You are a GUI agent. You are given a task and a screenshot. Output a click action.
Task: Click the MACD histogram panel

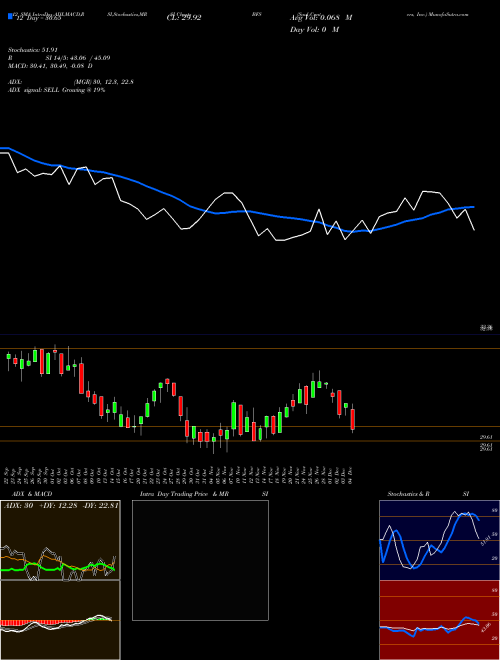60,620
